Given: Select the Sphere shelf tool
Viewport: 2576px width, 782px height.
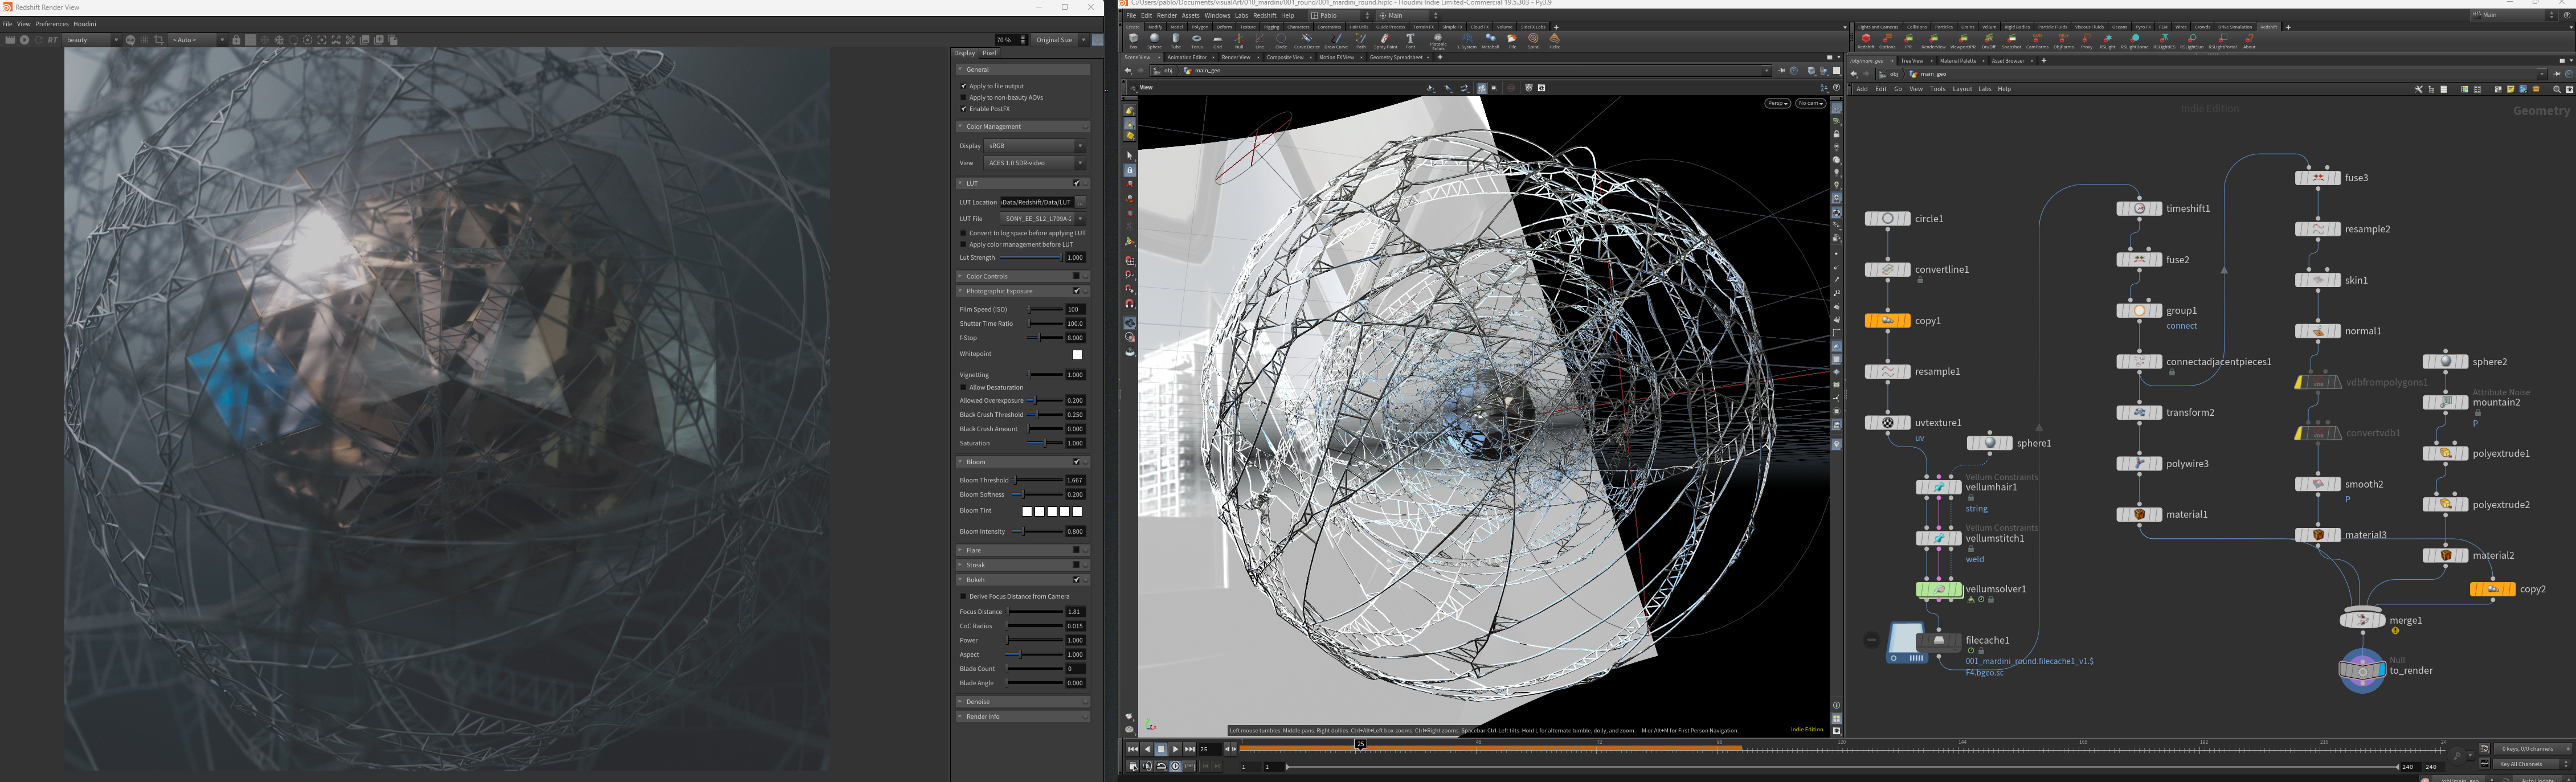Looking at the screenshot, I should coord(1154,41).
